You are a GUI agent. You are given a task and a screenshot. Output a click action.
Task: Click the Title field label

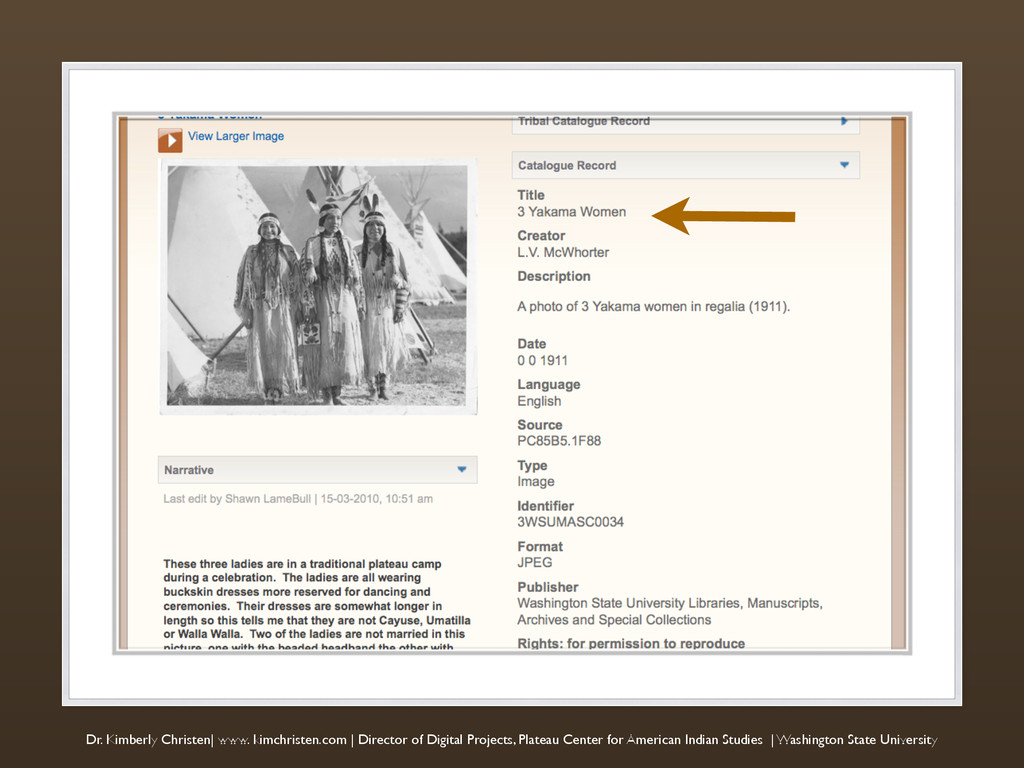[x=531, y=195]
